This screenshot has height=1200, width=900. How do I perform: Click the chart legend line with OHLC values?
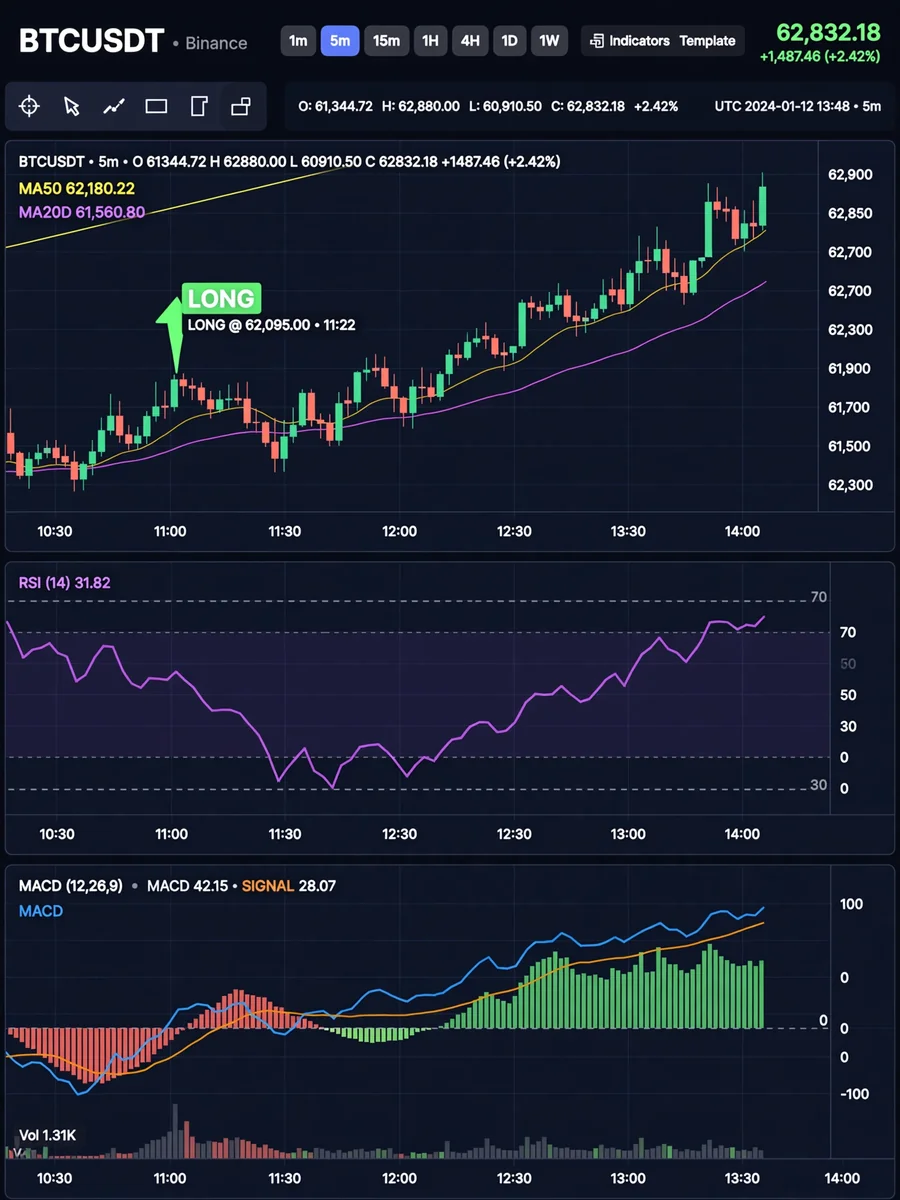pyautogui.click(x=289, y=161)
